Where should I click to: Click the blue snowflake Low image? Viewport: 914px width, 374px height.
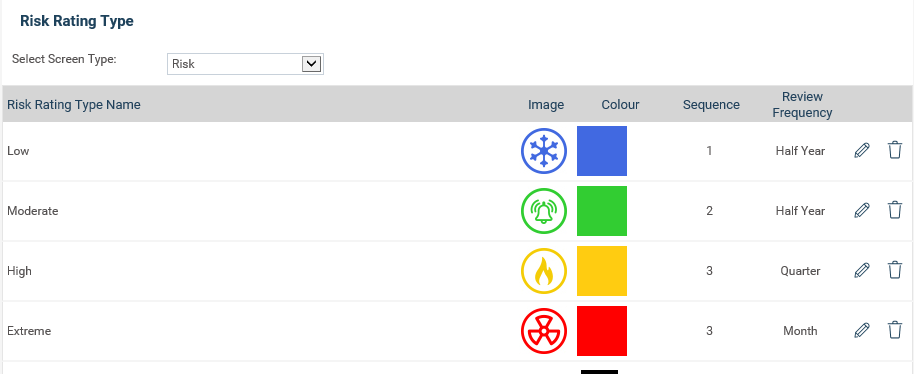(x=544, y=151)
